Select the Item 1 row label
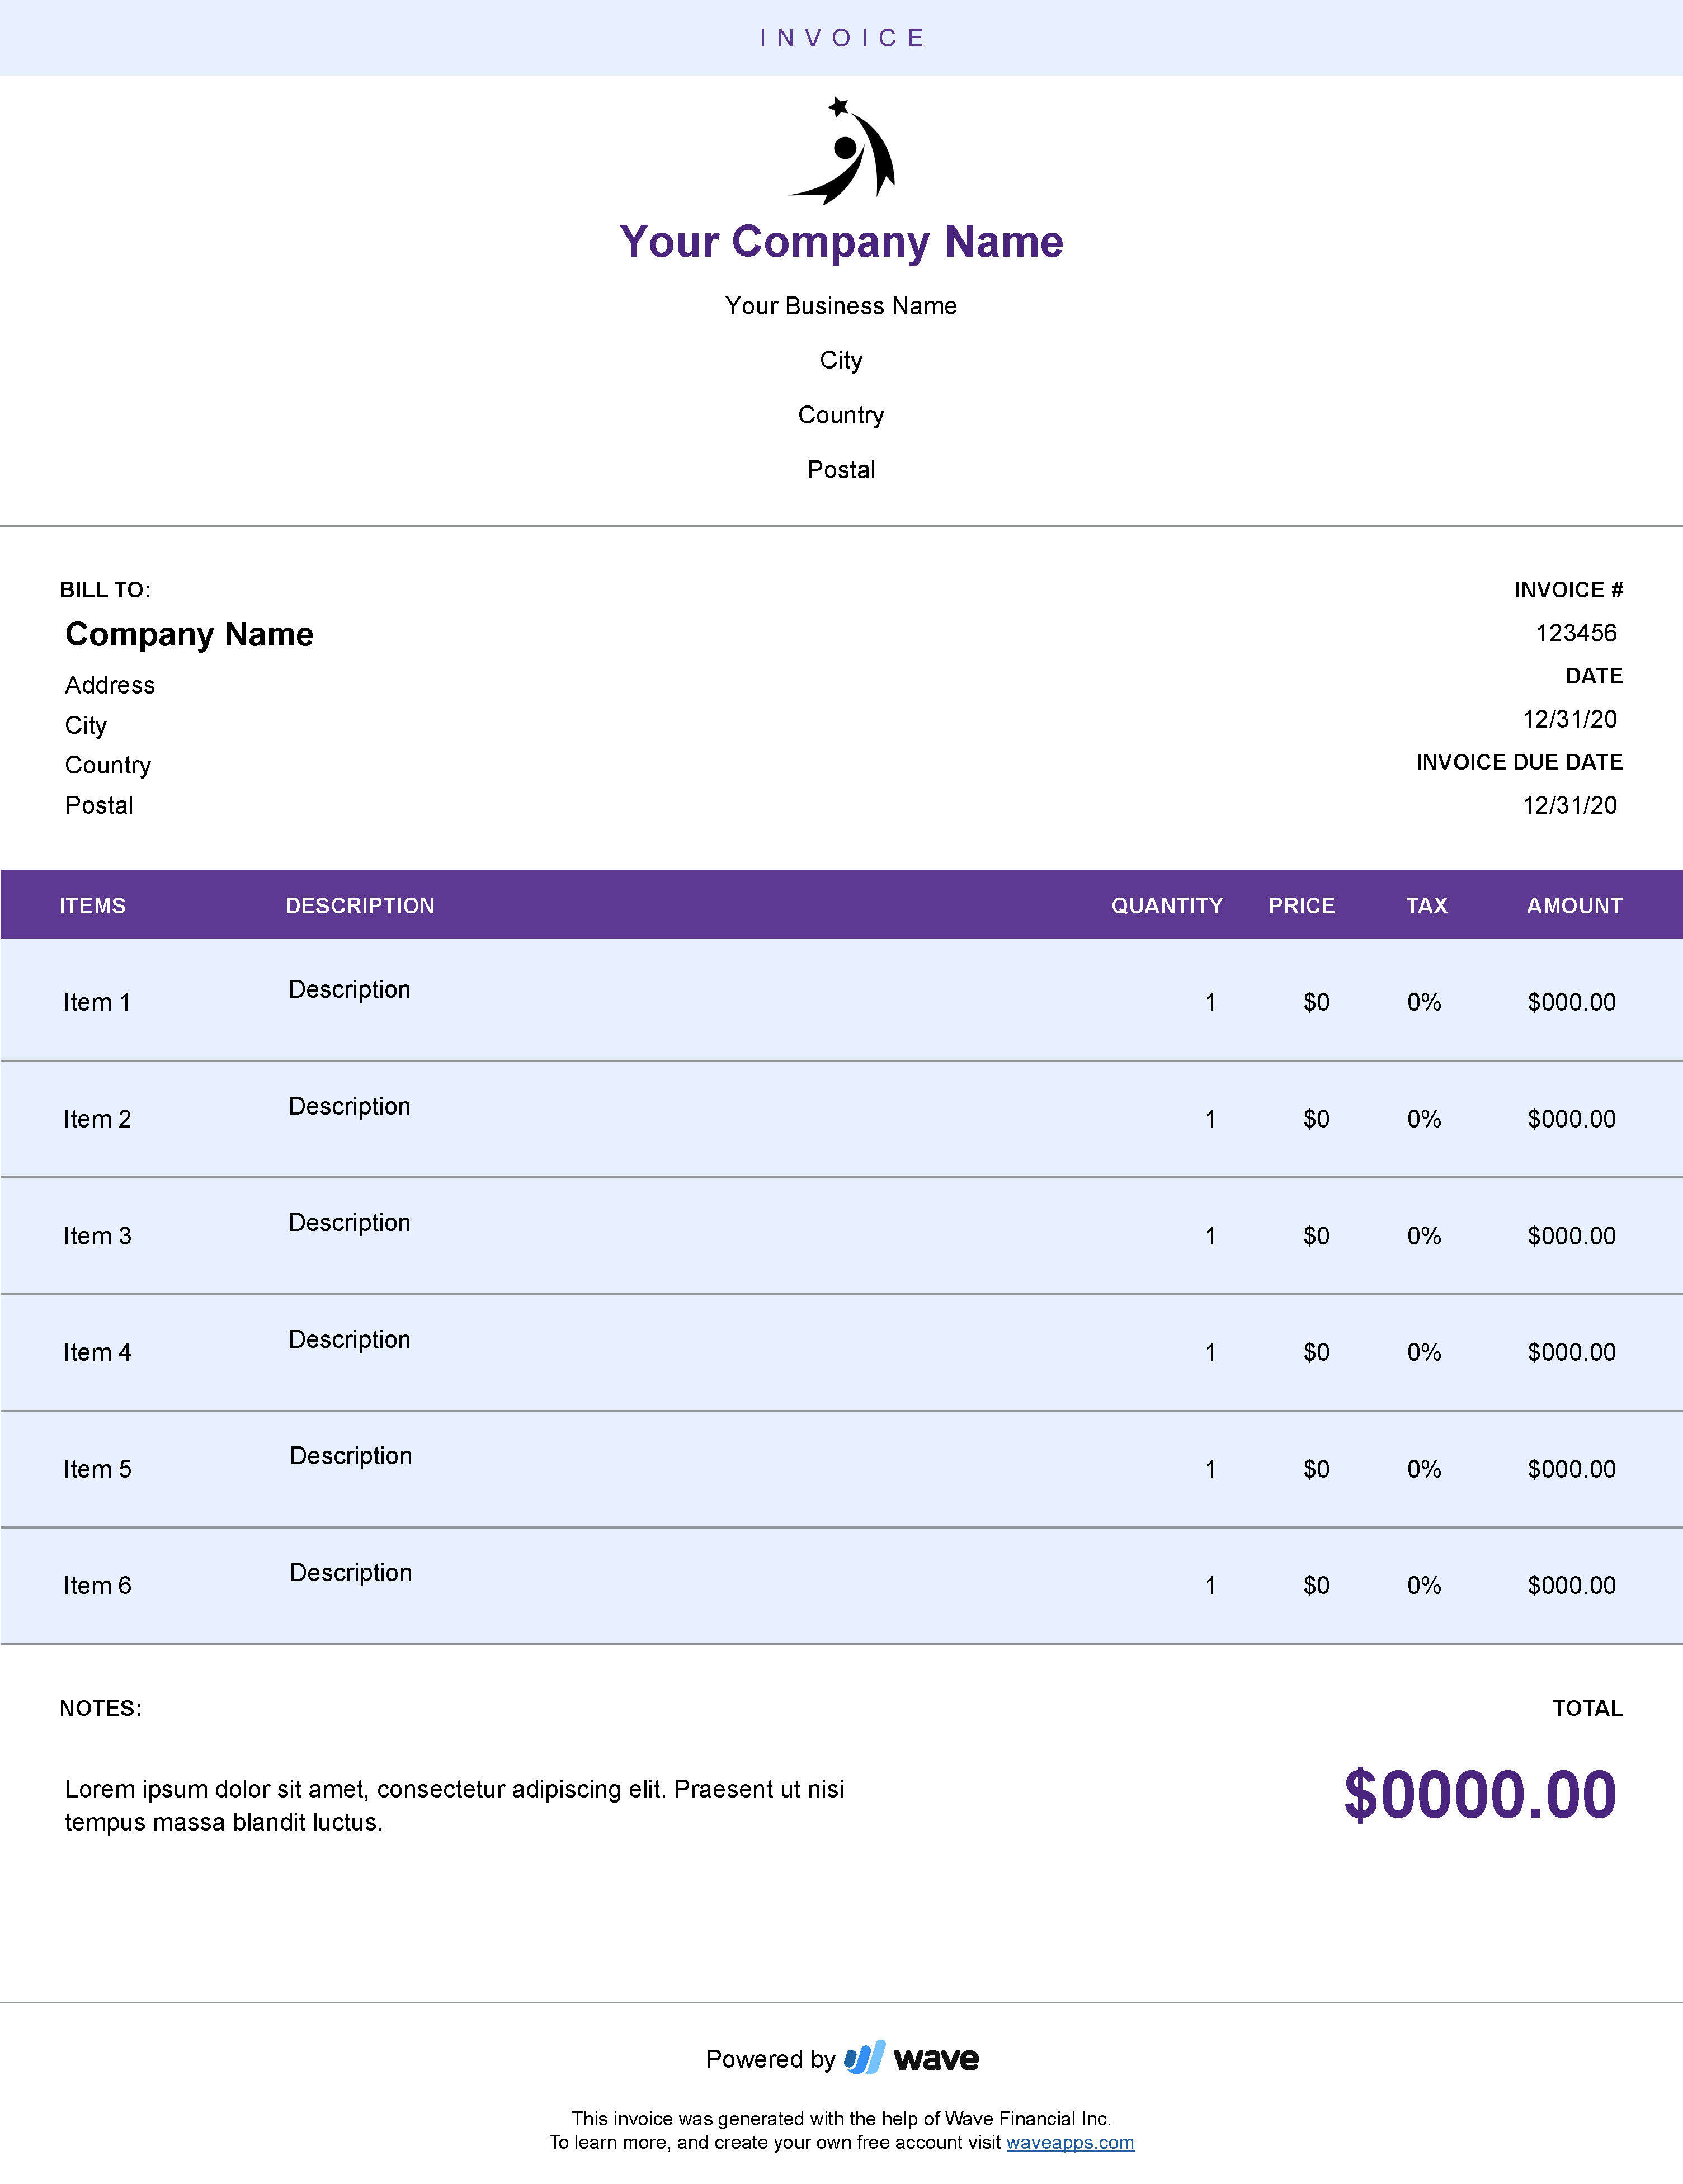 point(97,1002)
